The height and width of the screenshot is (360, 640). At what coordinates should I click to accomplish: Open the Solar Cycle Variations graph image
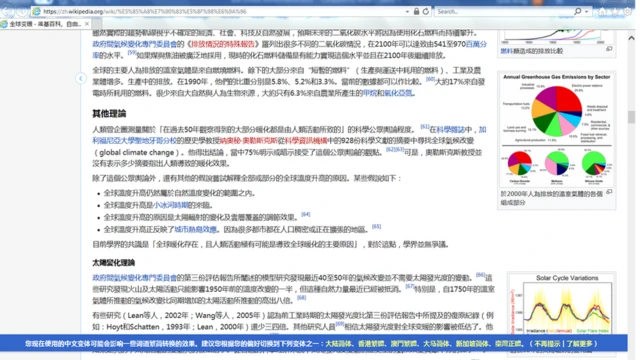[x=562, y=304]
